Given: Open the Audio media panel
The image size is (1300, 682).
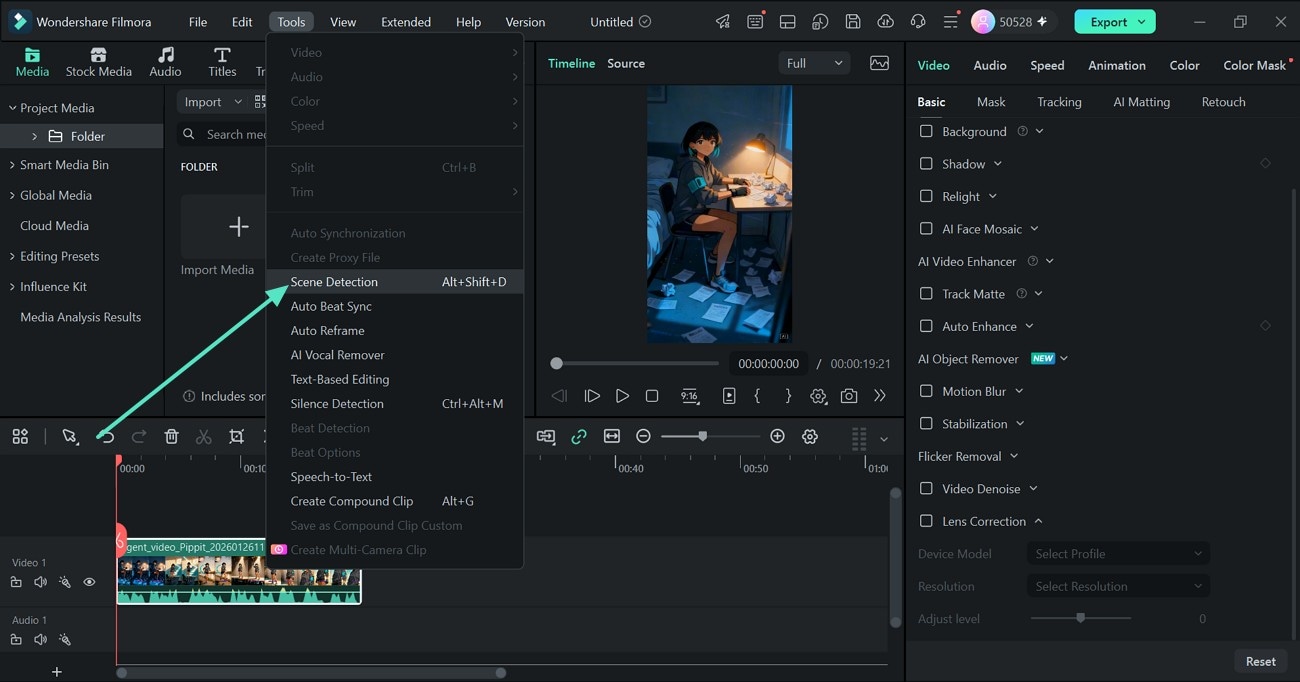Looking at the screenshot, I should point(165,62).
